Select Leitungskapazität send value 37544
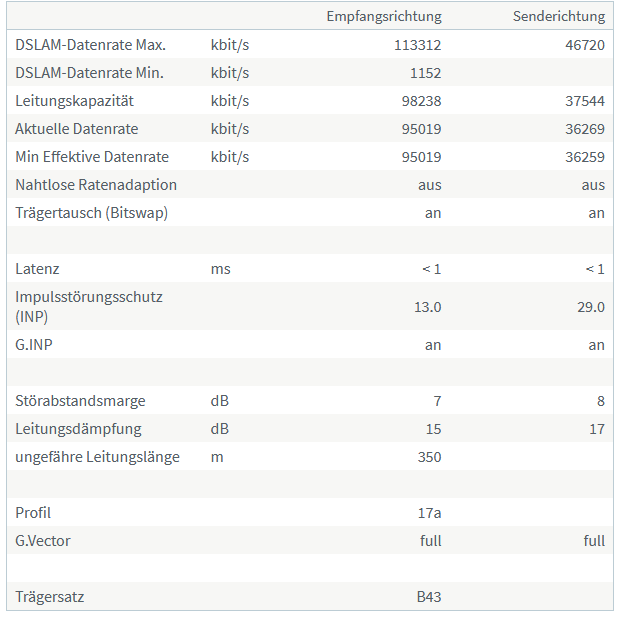This screenshot has width=622, height=622. pyautogui.click(x=585, y=101)
